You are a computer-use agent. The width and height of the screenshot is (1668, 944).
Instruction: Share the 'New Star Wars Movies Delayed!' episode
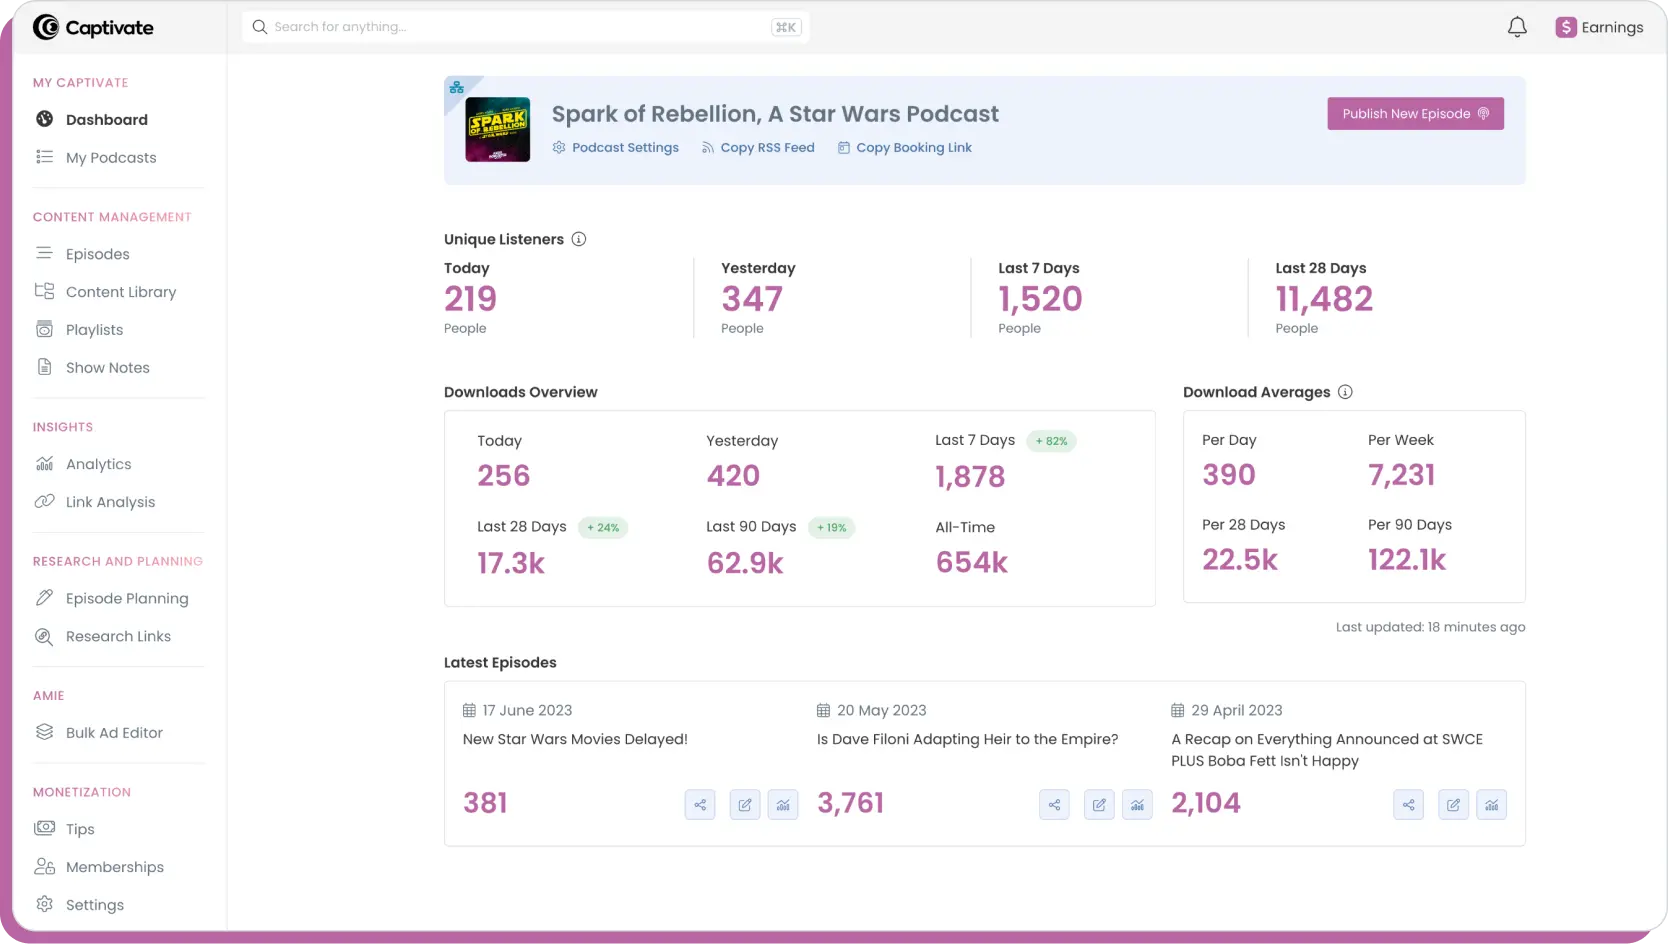point(700,804)
